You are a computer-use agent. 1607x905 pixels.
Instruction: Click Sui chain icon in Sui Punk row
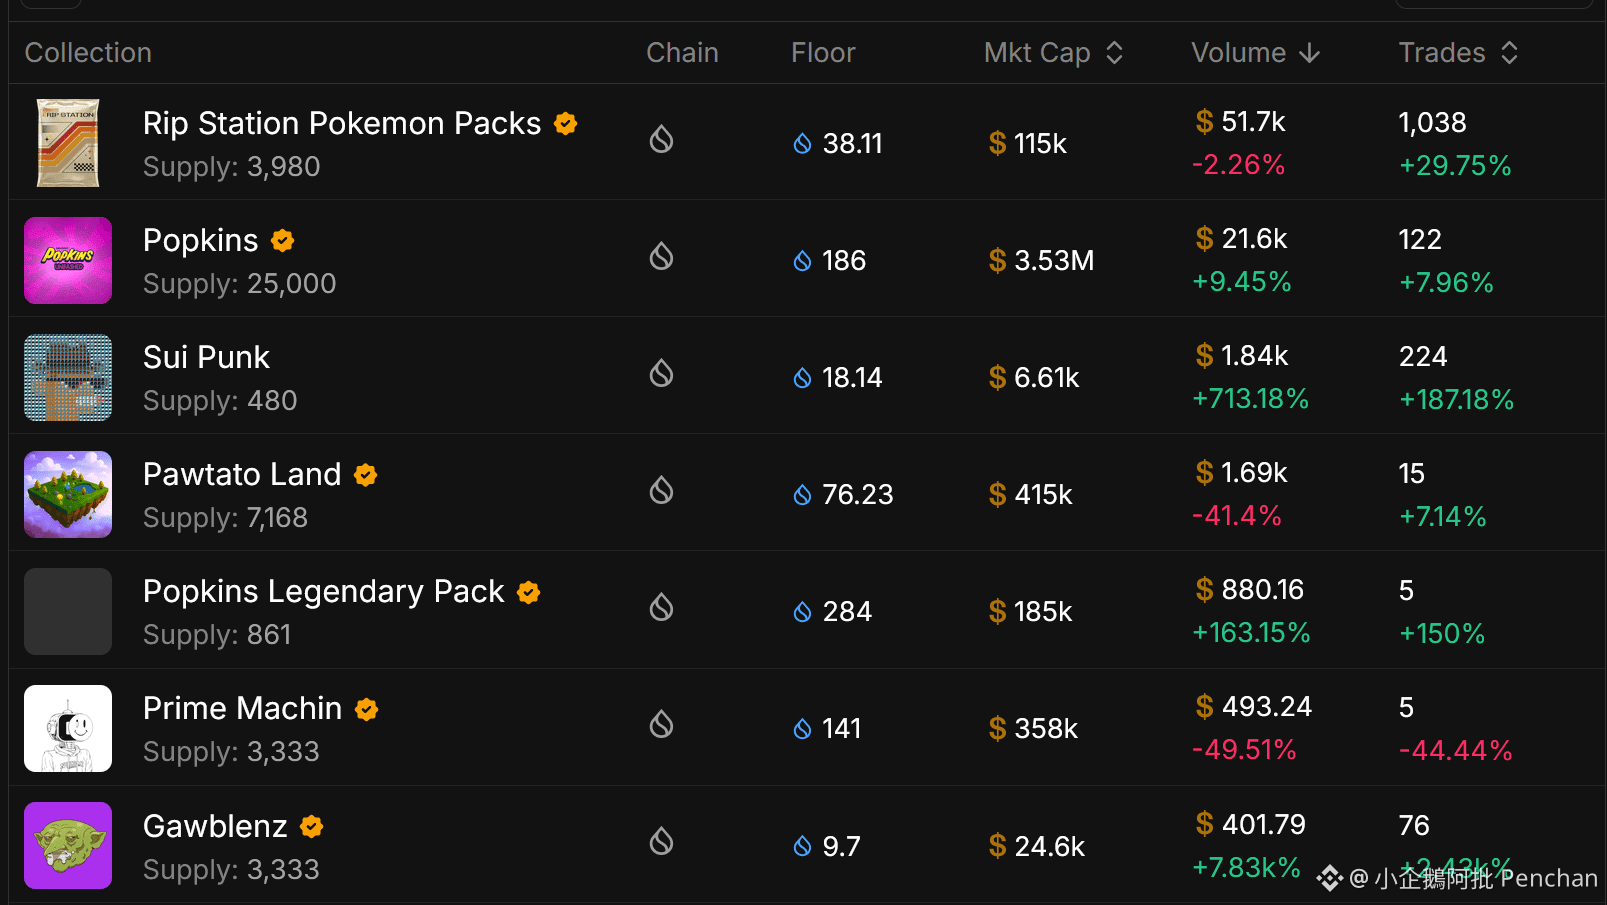point(661,373)
